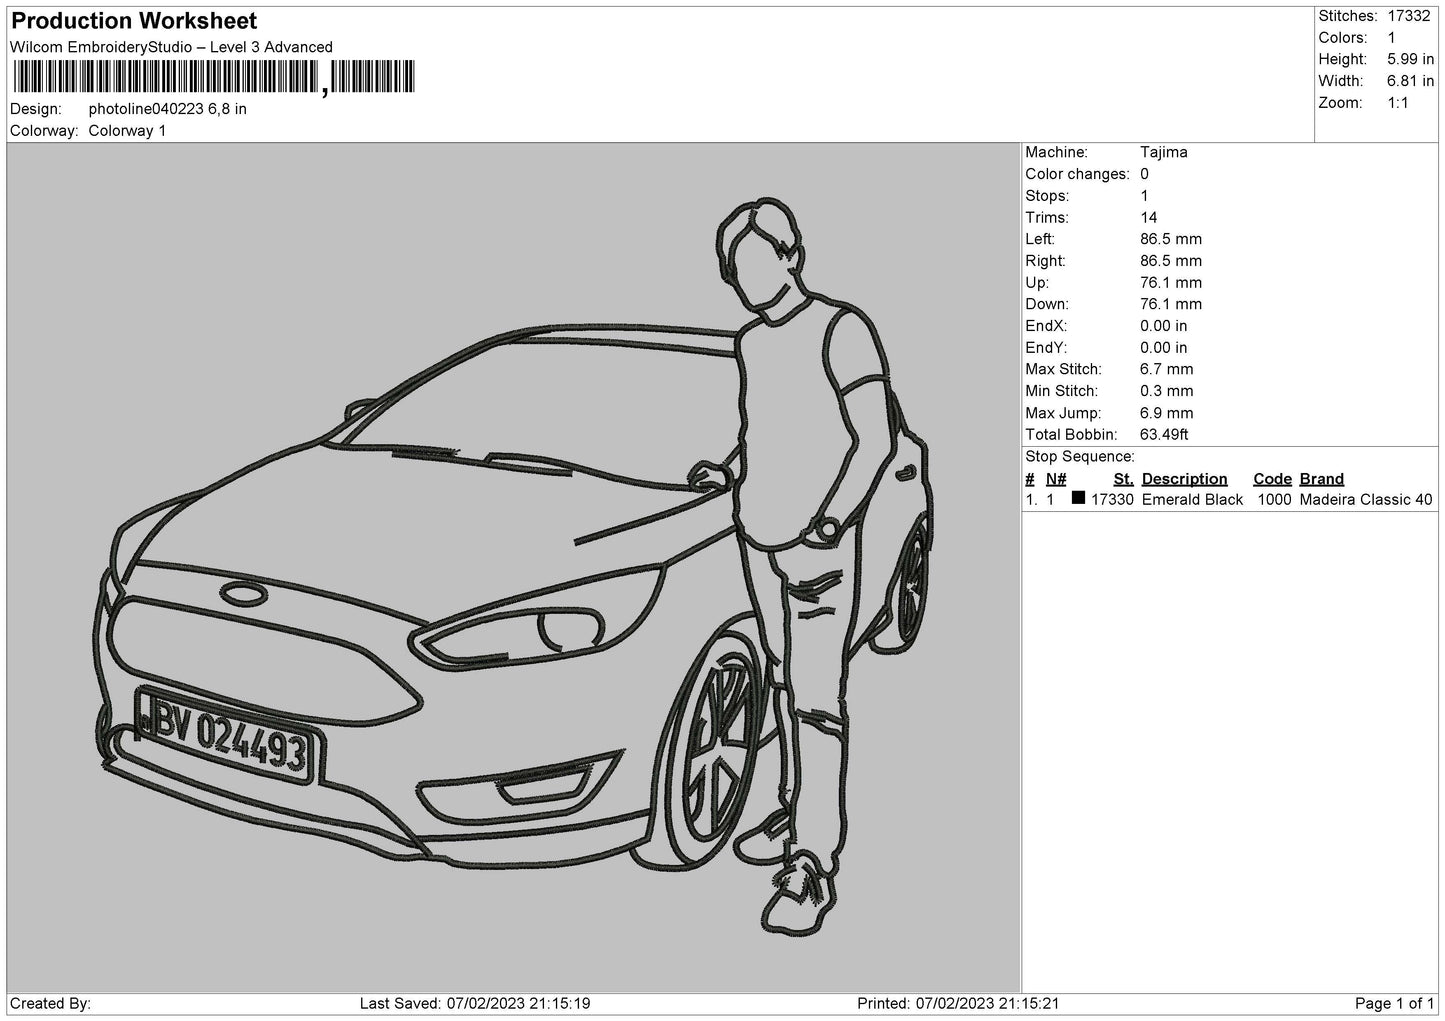This screenshot has height=1021, width=1445.
Task: Select the Max Jump value "6.9 mm"
Action: [x=1167, y=413]
